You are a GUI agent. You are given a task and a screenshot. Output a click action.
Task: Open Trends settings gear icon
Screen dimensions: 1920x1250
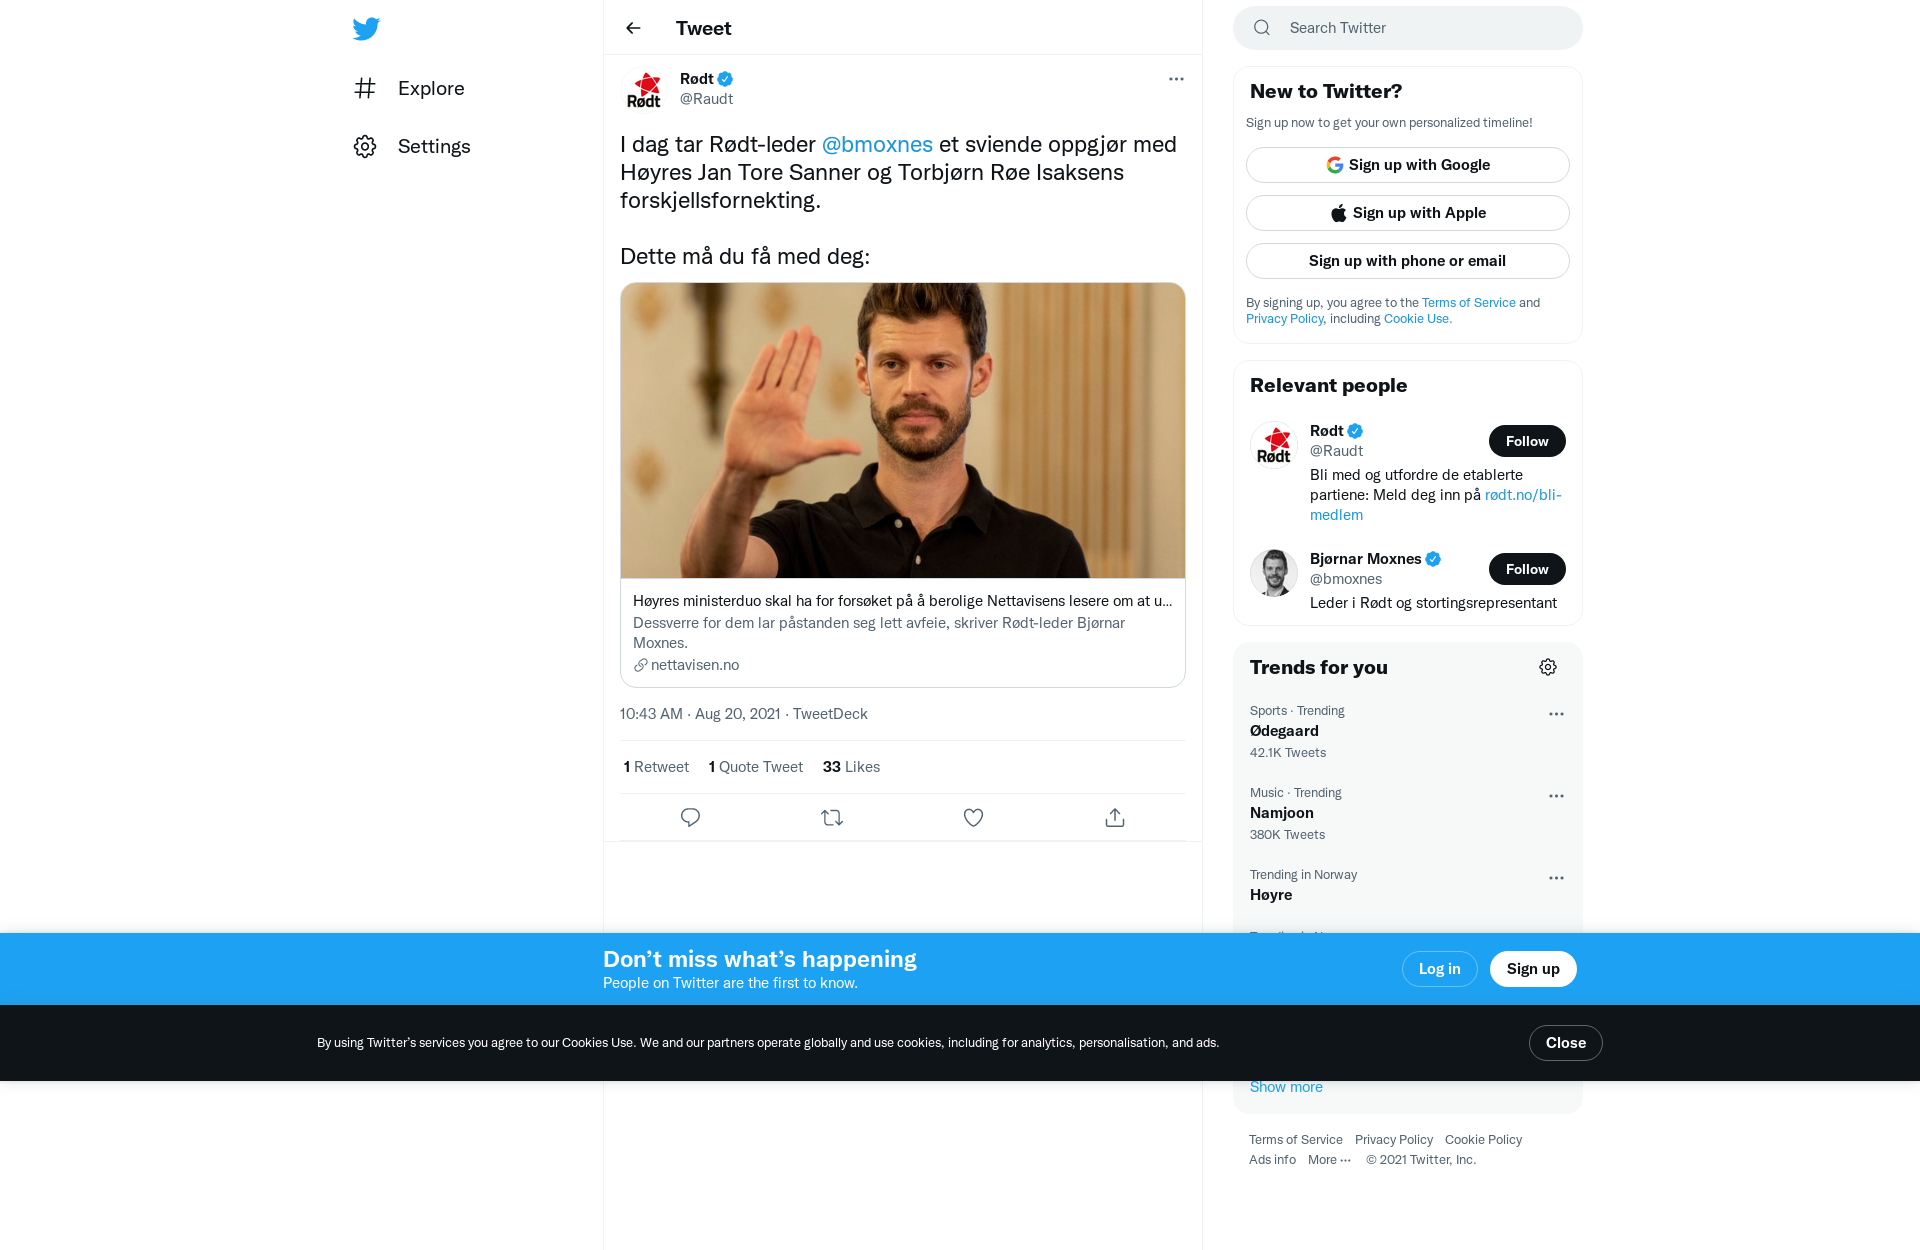[x=1548, y=667]
